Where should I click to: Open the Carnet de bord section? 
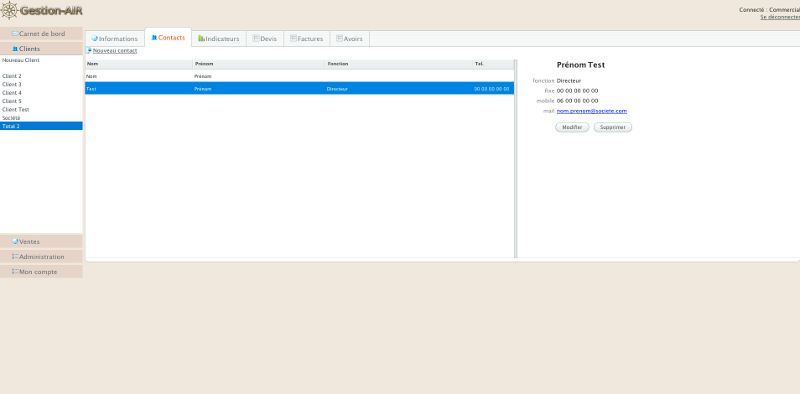[41, 34]
